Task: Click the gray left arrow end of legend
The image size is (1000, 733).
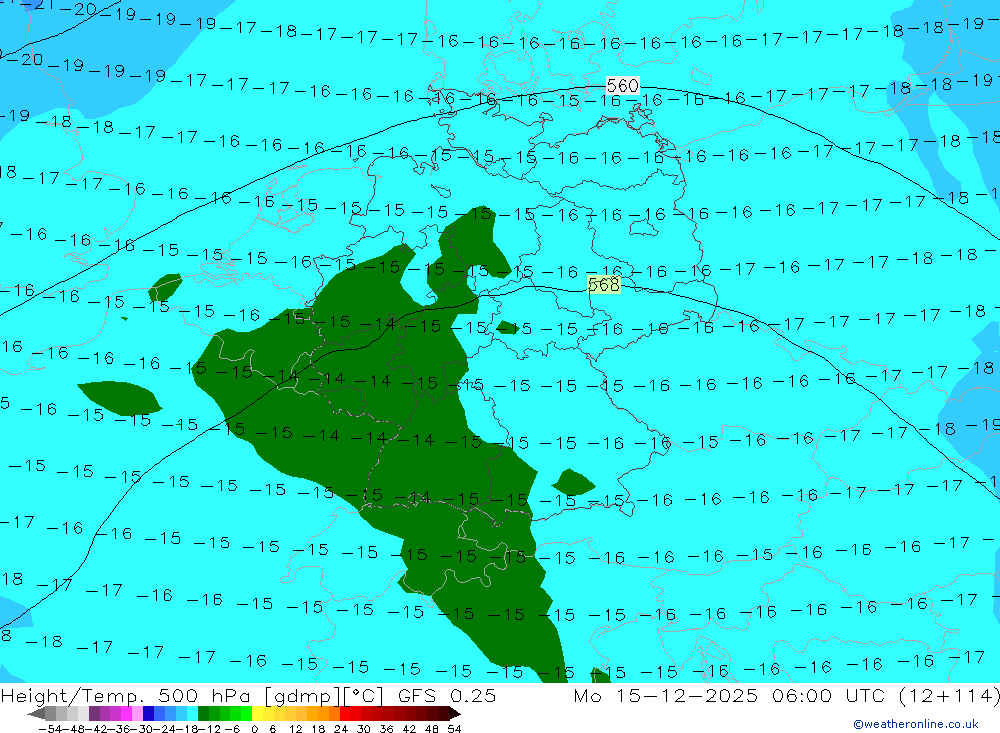Action: point(36,714)
